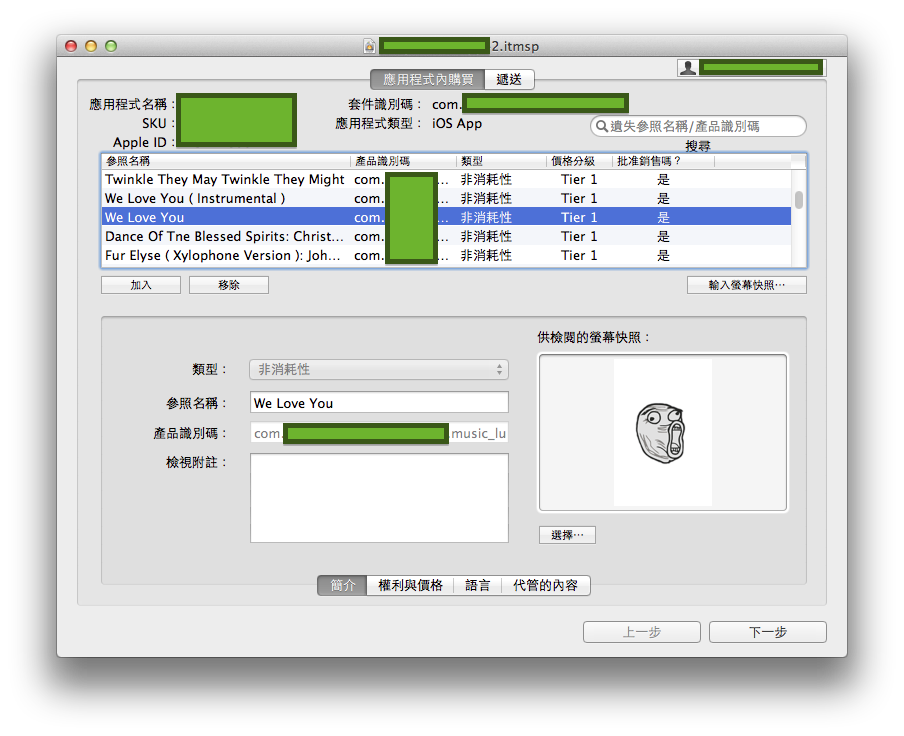The height and width of the screenshot is (736, 904).
Task: Open the 代管的內容 tab
Action: pyautogui.click(x=545, y=586)
